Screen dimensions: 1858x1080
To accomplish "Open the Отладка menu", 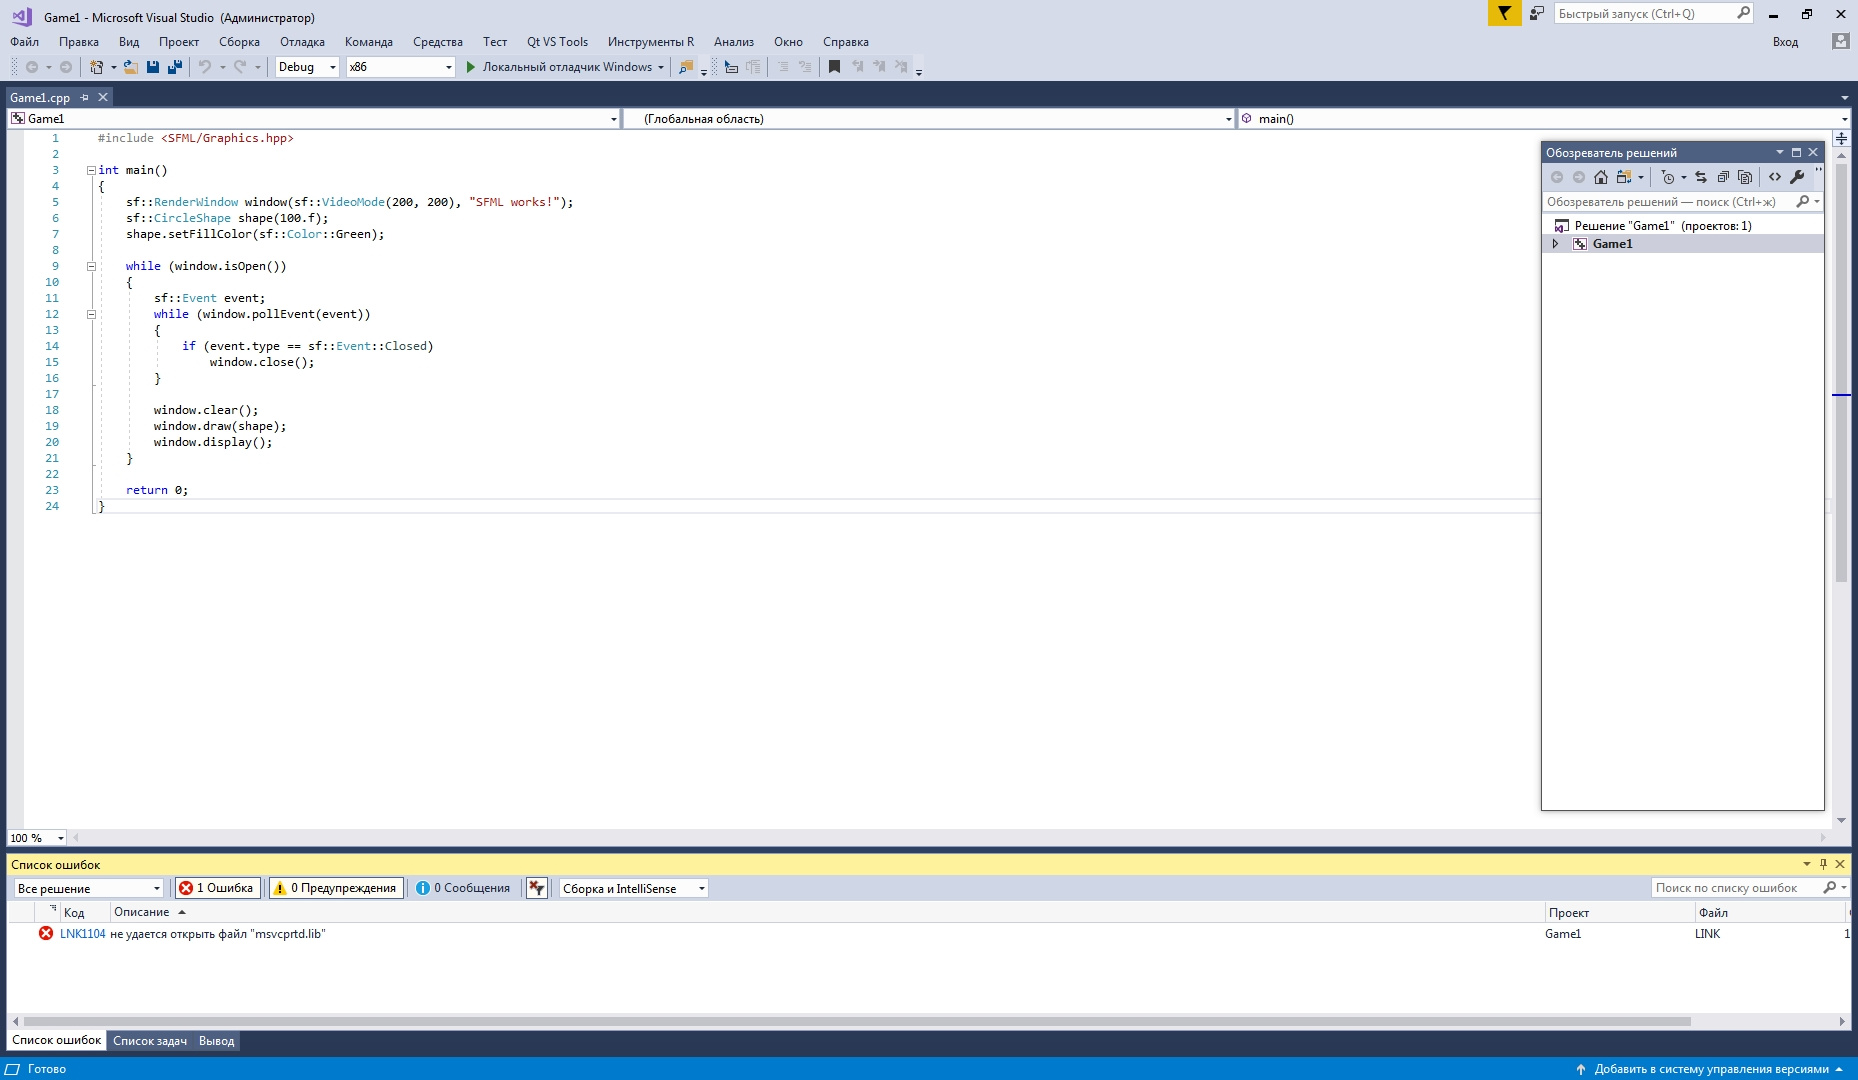I will coord(302,42).
